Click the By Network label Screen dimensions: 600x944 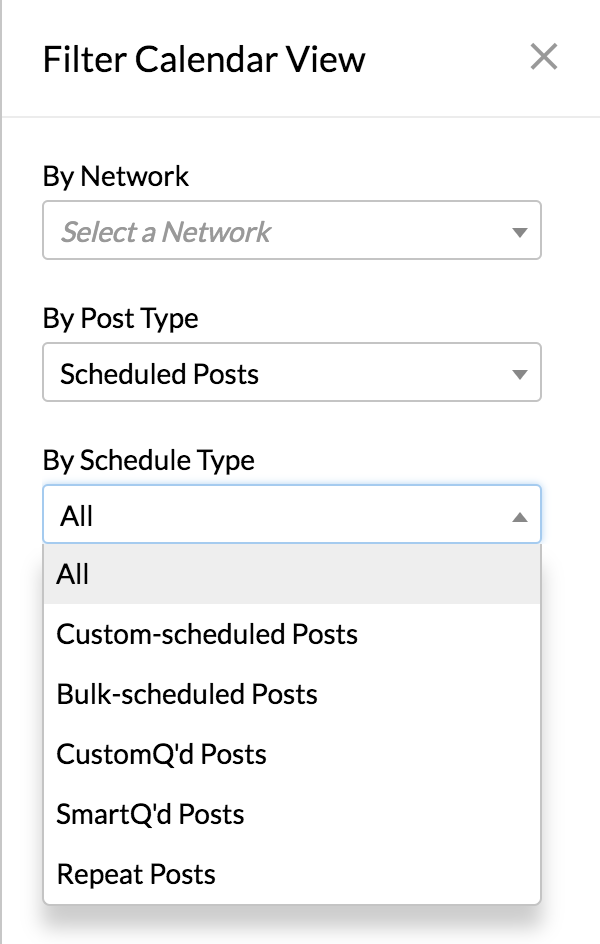115,177
